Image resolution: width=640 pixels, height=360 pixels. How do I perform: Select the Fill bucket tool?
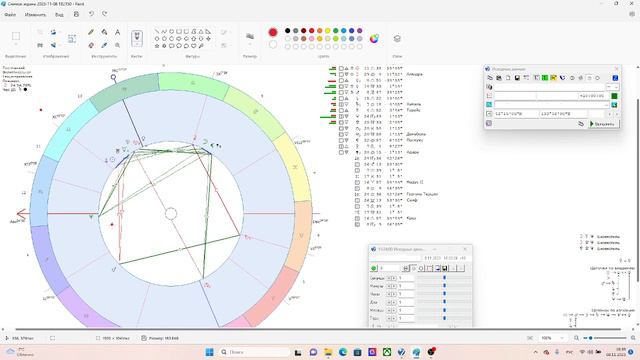(104, 32)
